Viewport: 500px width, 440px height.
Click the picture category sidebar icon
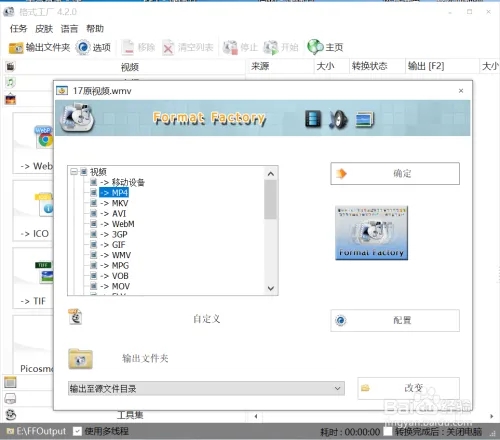[x=10, y=99]
